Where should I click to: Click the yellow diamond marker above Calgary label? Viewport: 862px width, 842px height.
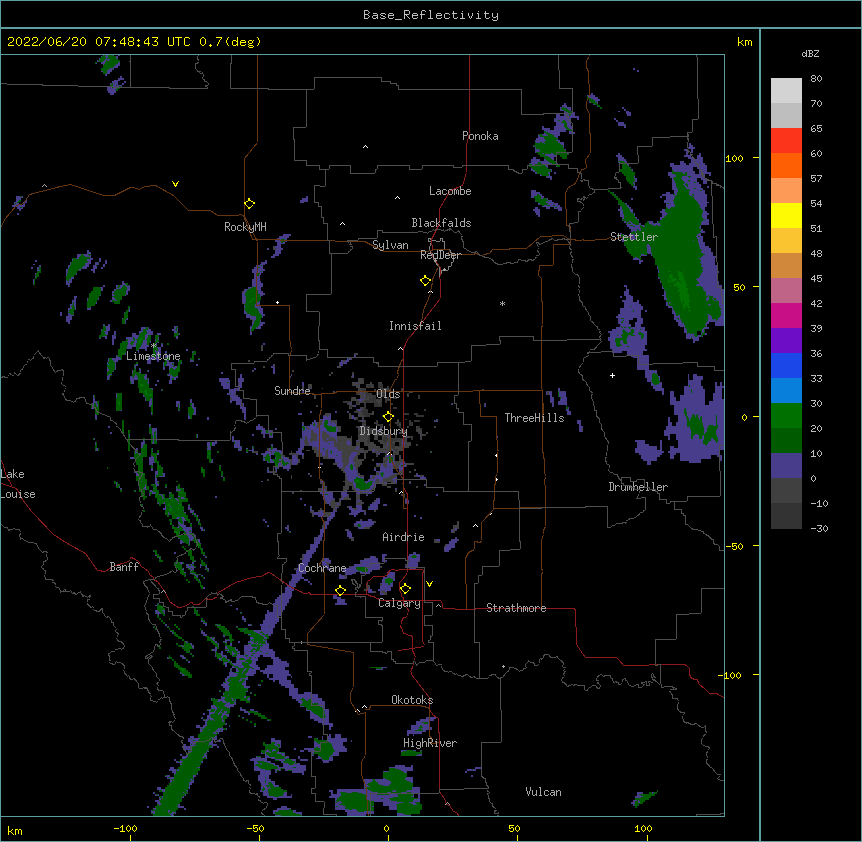click(405, 589)
